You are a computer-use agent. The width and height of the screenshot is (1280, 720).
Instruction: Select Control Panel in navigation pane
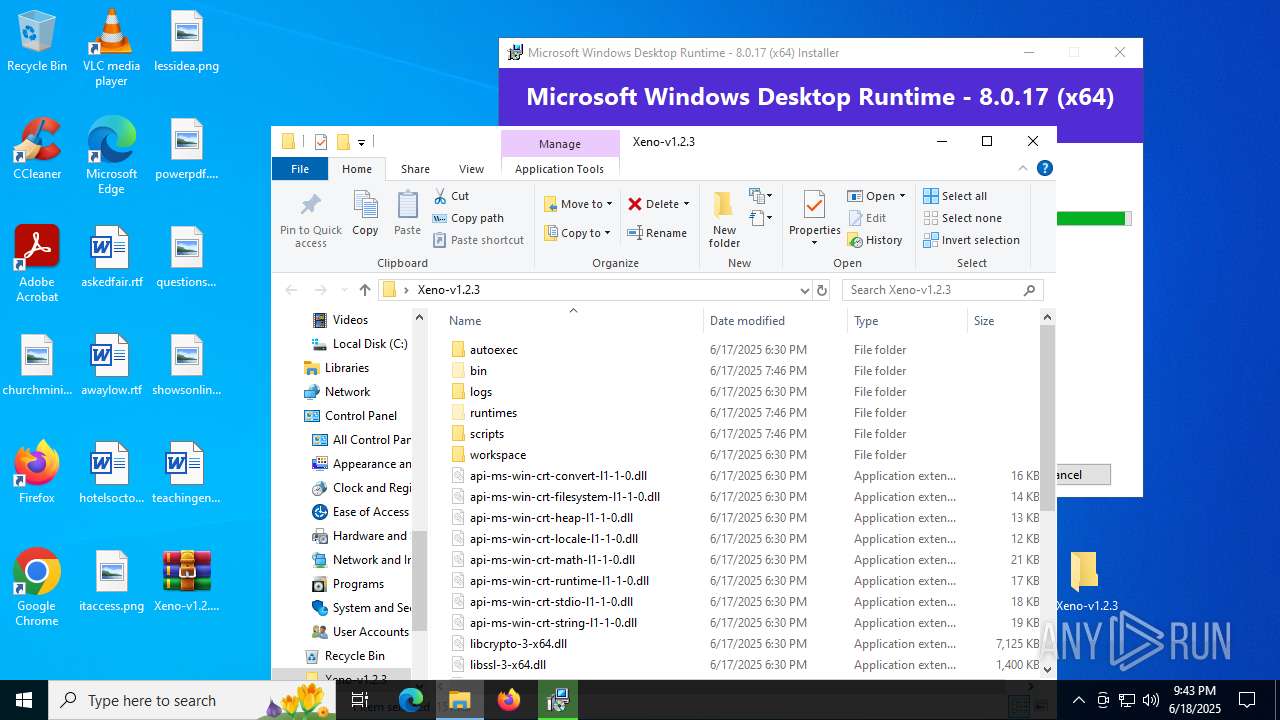tap(361, 416)
